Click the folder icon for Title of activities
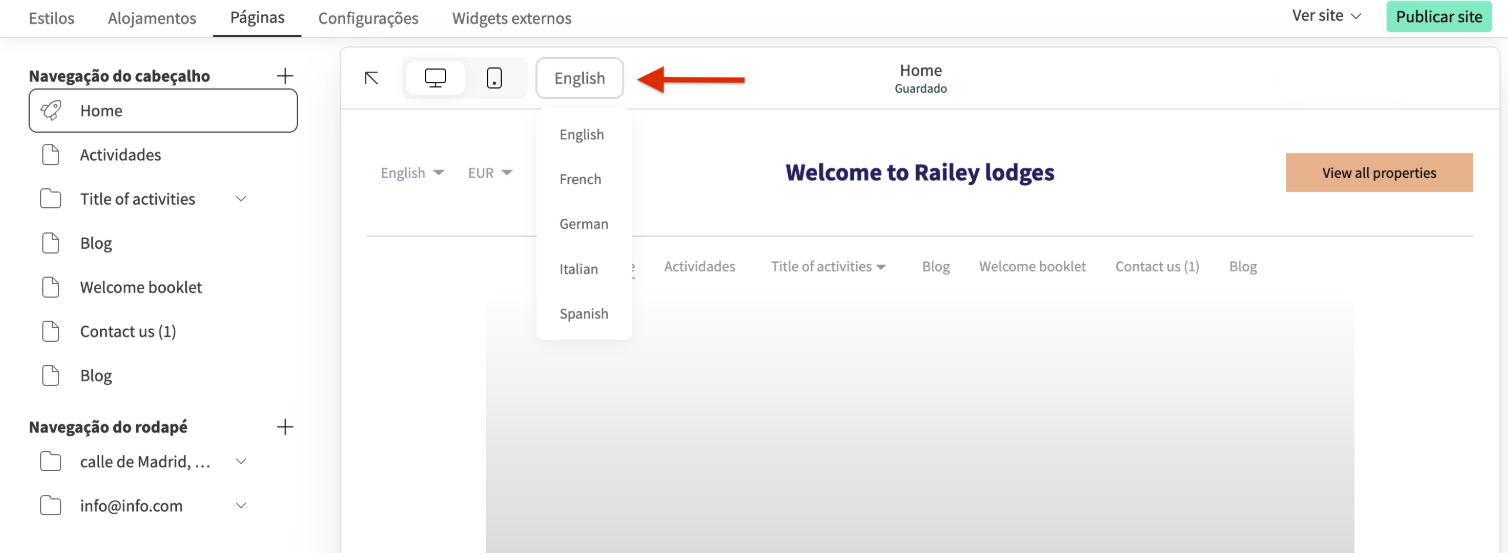 51,199
